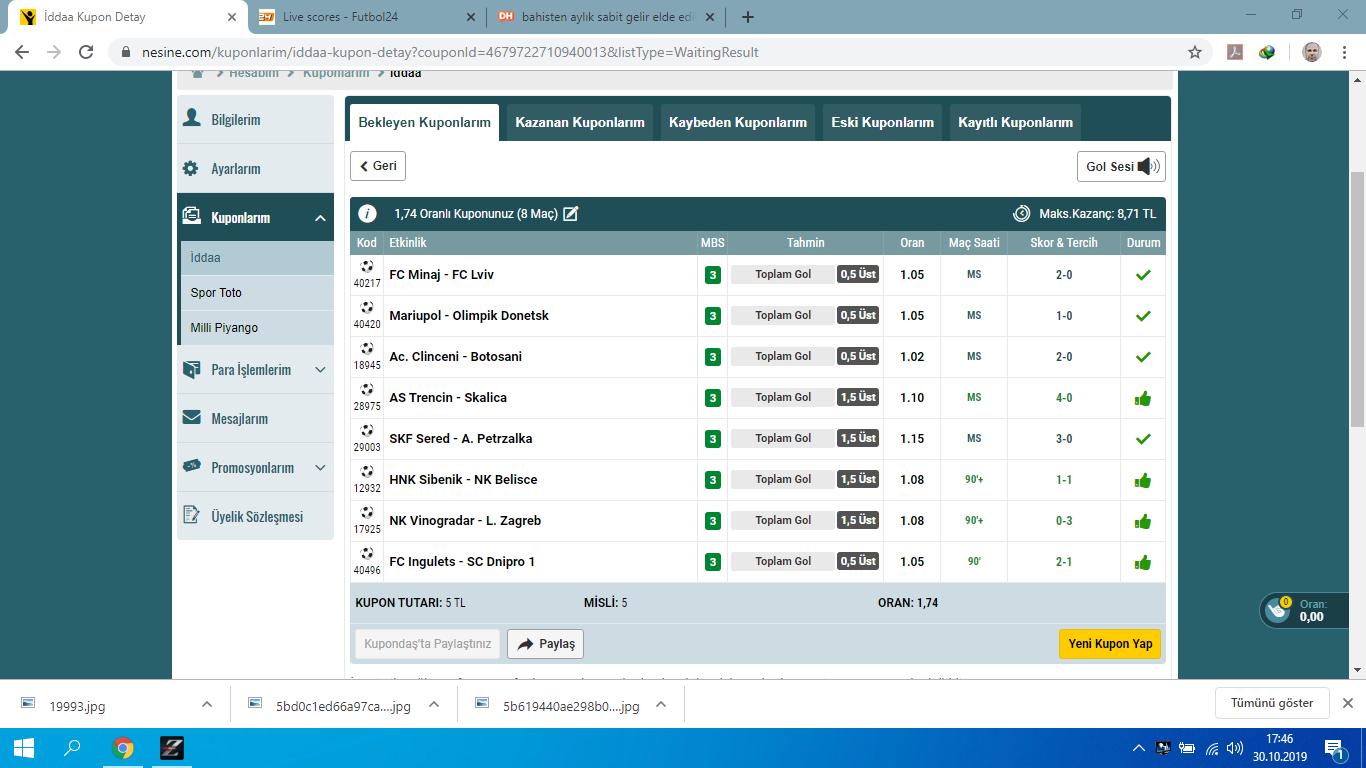1366x768 pixels.
Task: Click thumbs-up status for NK Vinogradar row
Action: (x=1143, y=521)
